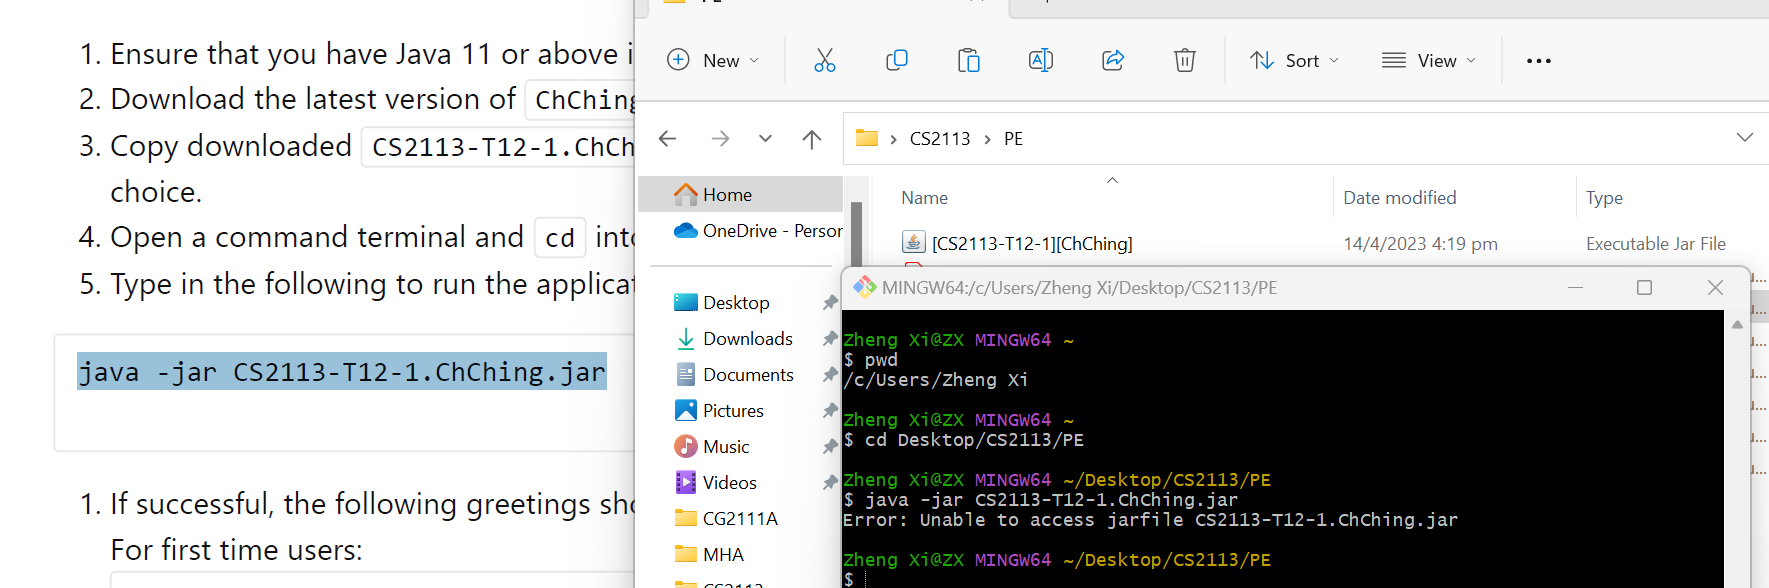This screenshot has width=1769, height=588.
Task: Open the recent locations chevron
Action: click(x=765, y=138)
